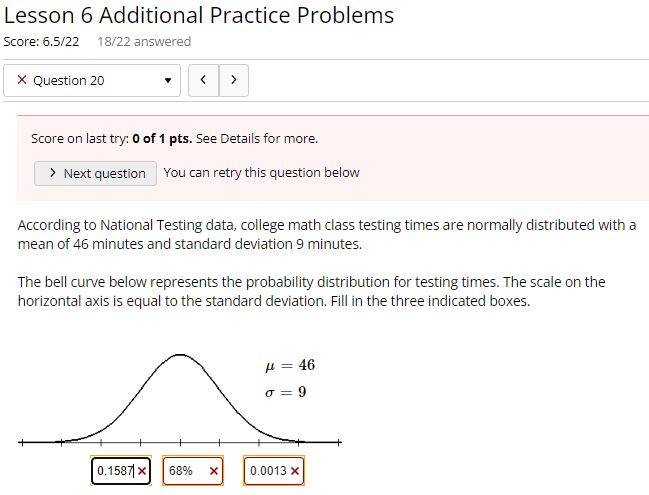Click the See Details for more text
649x495 pixels.
coord(257,139)
